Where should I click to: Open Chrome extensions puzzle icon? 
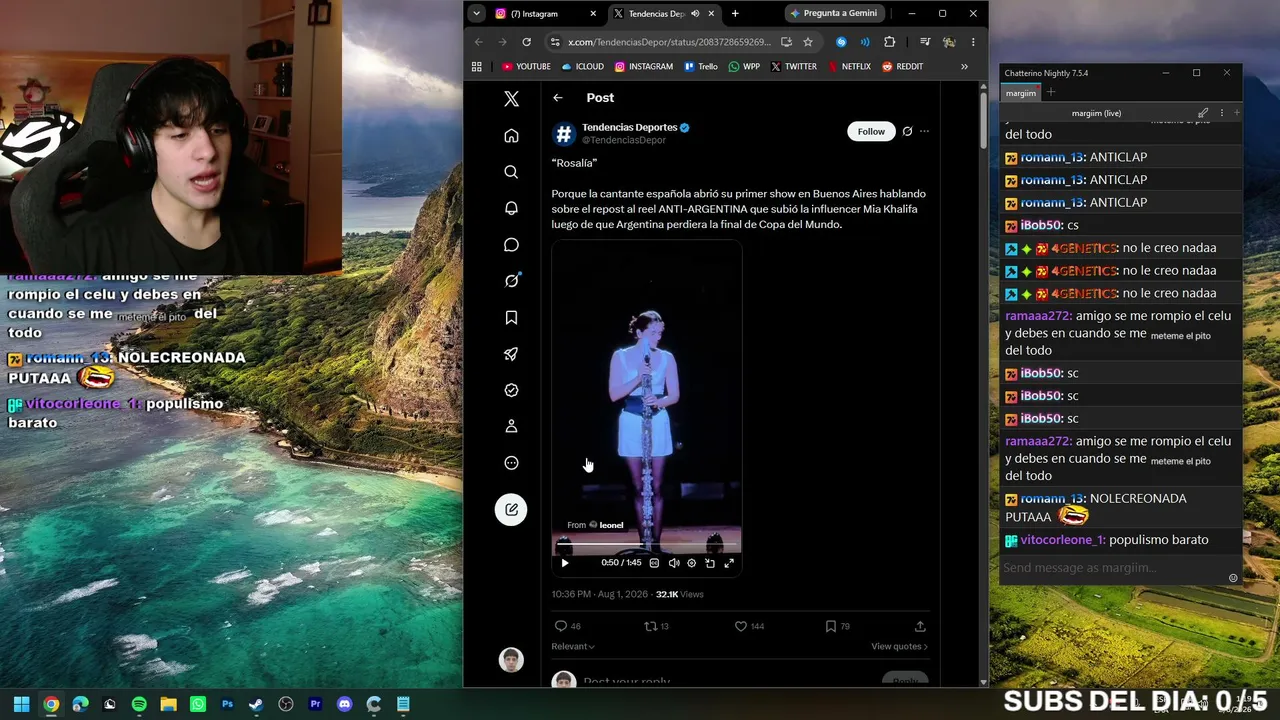click(889, 42)
